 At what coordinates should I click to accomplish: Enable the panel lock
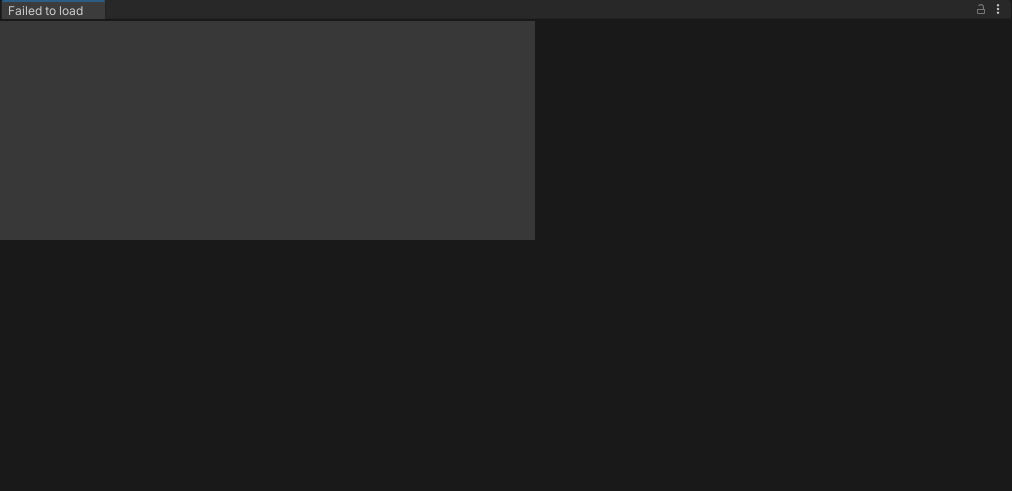point(980,9)
